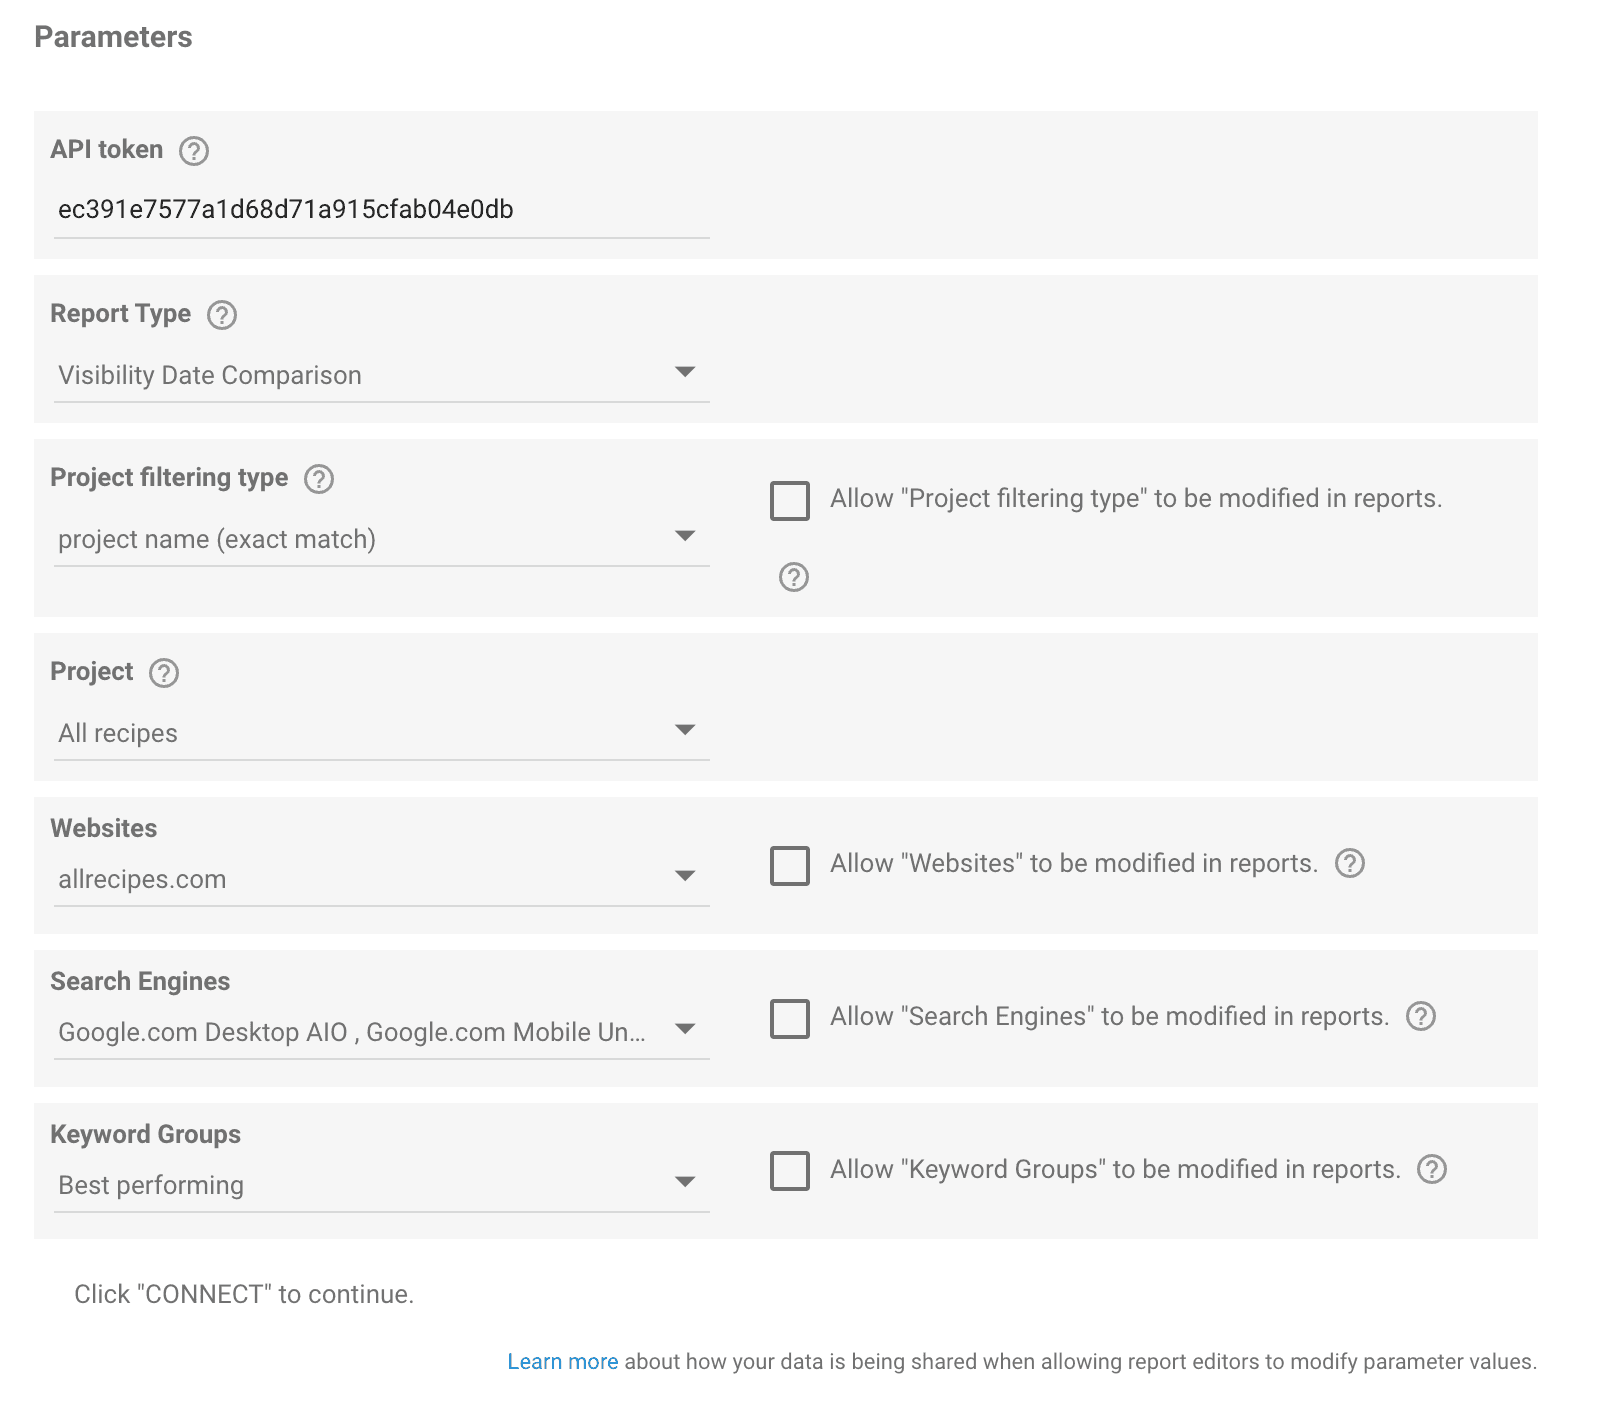
Task: Check Allow Websites to be modified
Action: coord(790,865)
